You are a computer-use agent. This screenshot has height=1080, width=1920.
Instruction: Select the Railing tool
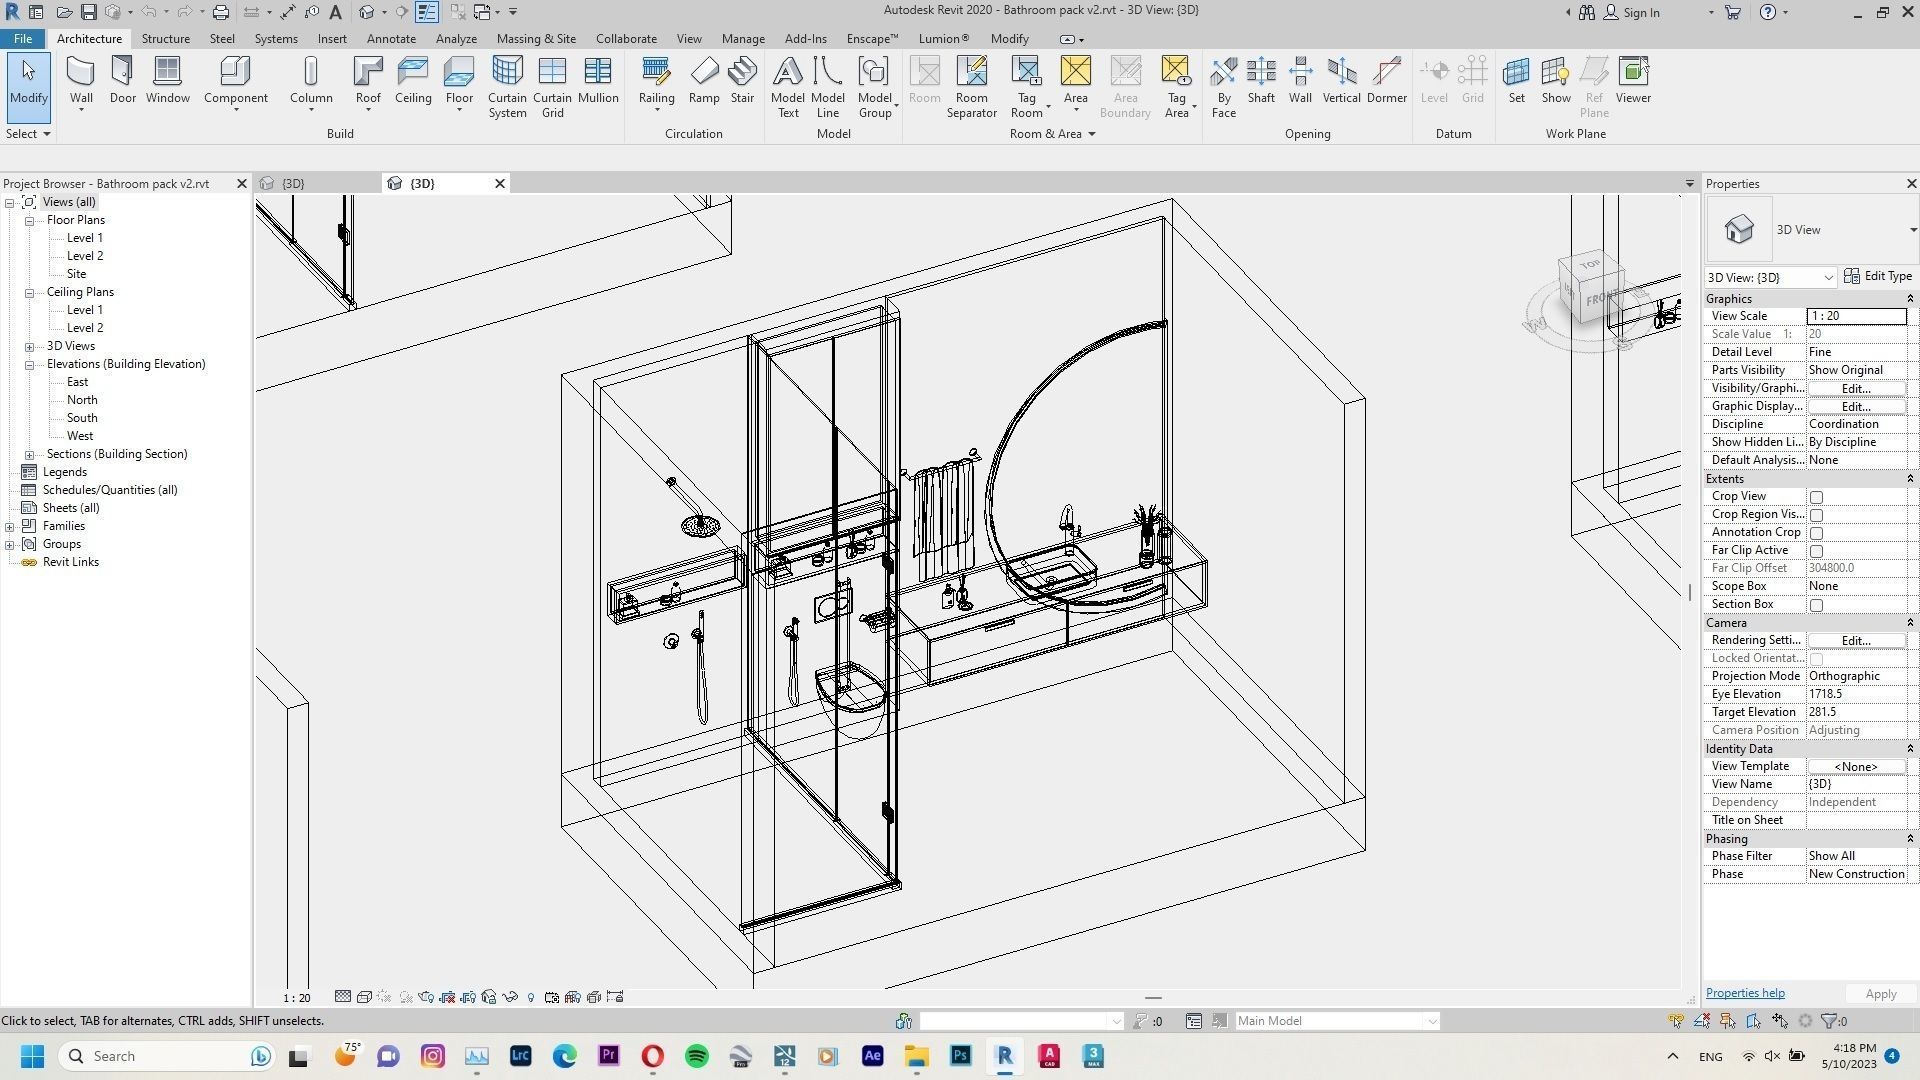point(656,80)
